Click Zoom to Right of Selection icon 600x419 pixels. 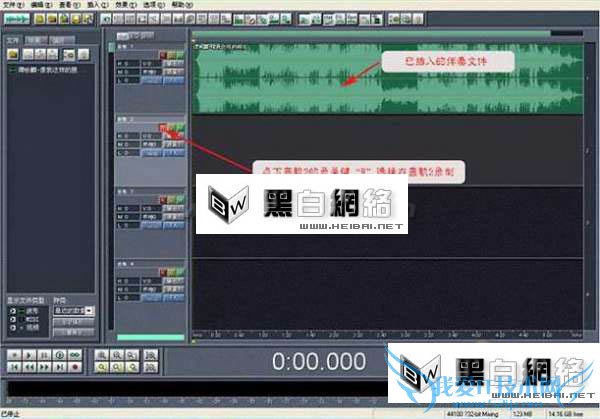[x=132, y=367]
